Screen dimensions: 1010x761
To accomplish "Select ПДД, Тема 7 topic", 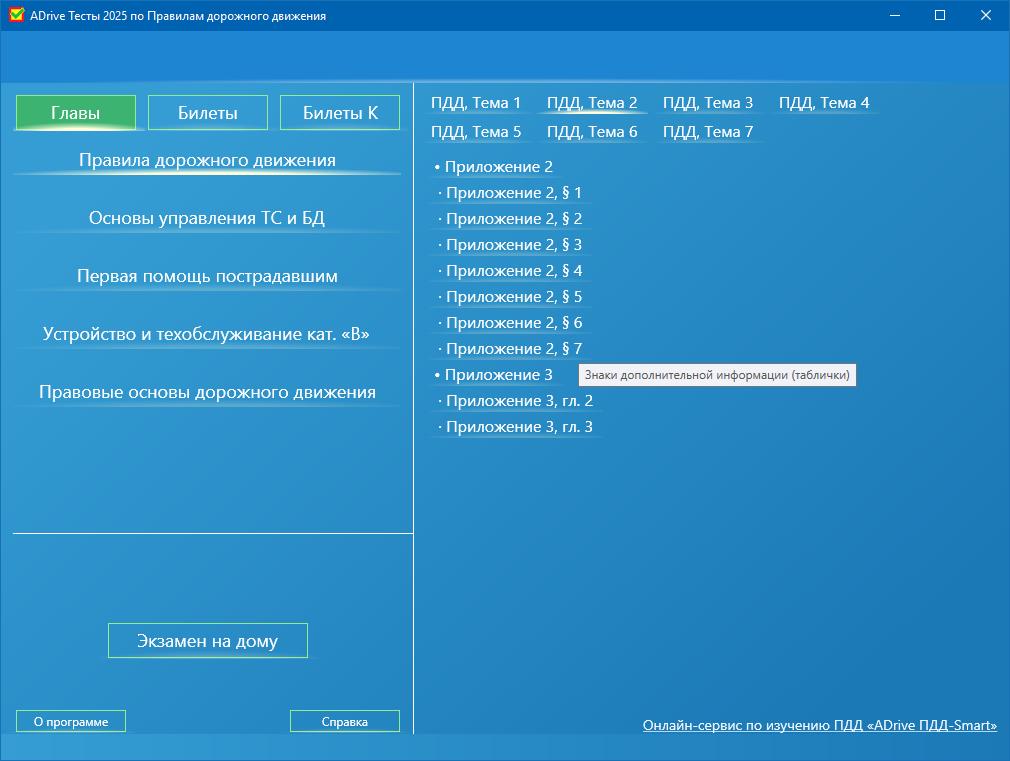I will (708, 132).
